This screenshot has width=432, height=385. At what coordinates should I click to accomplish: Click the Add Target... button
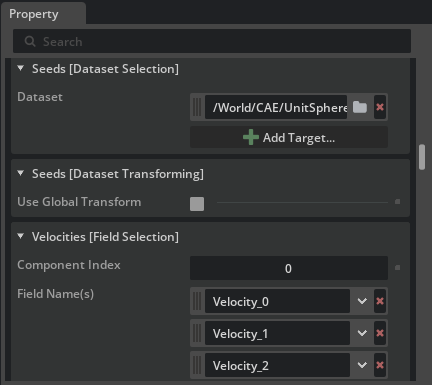[x=289, y=137]
